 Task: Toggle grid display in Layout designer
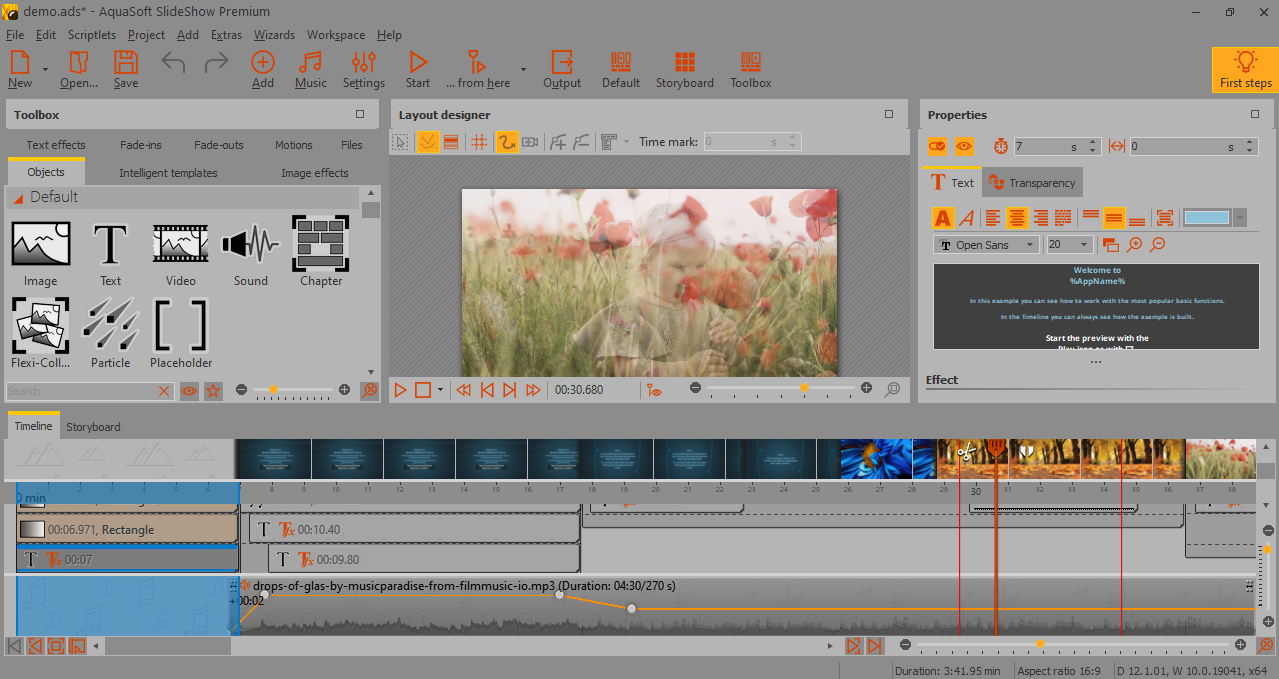click(x=479, y=142)
